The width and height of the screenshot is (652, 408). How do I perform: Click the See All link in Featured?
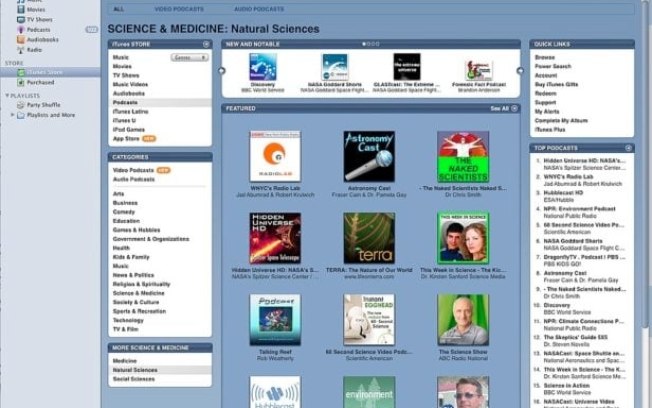[x=499, y=109]
